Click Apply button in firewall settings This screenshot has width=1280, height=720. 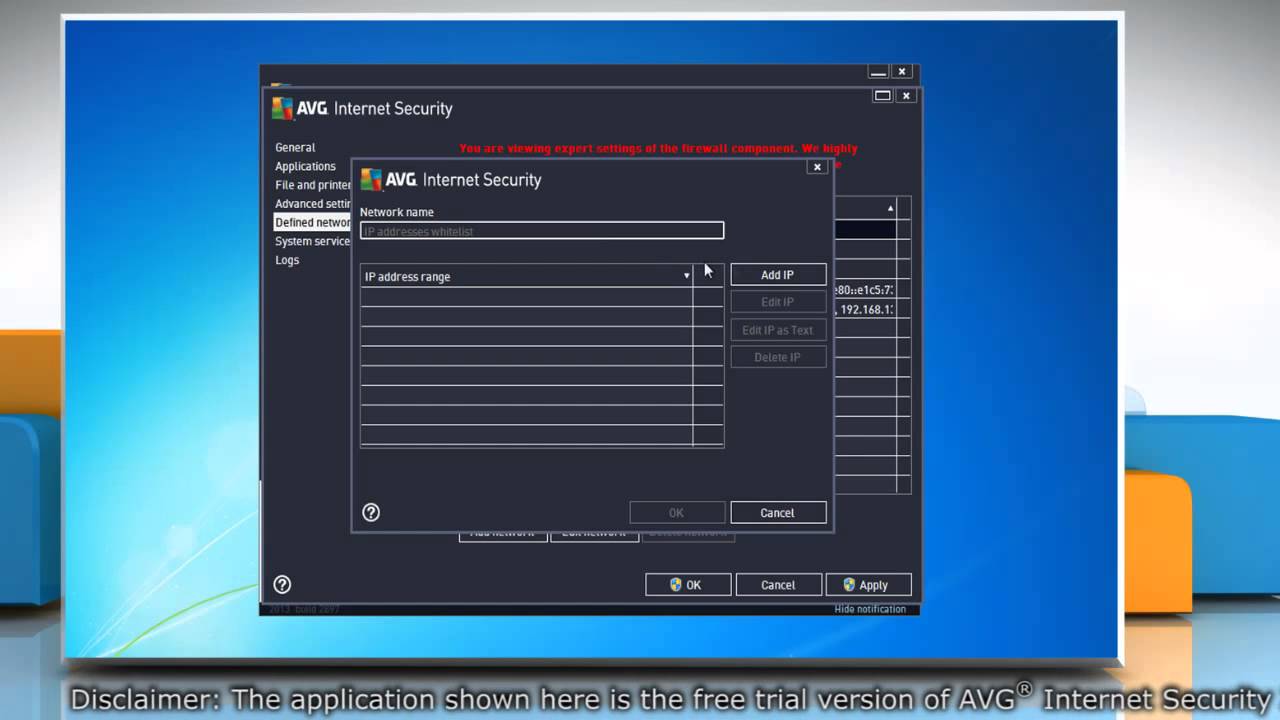tap(869, 585)
